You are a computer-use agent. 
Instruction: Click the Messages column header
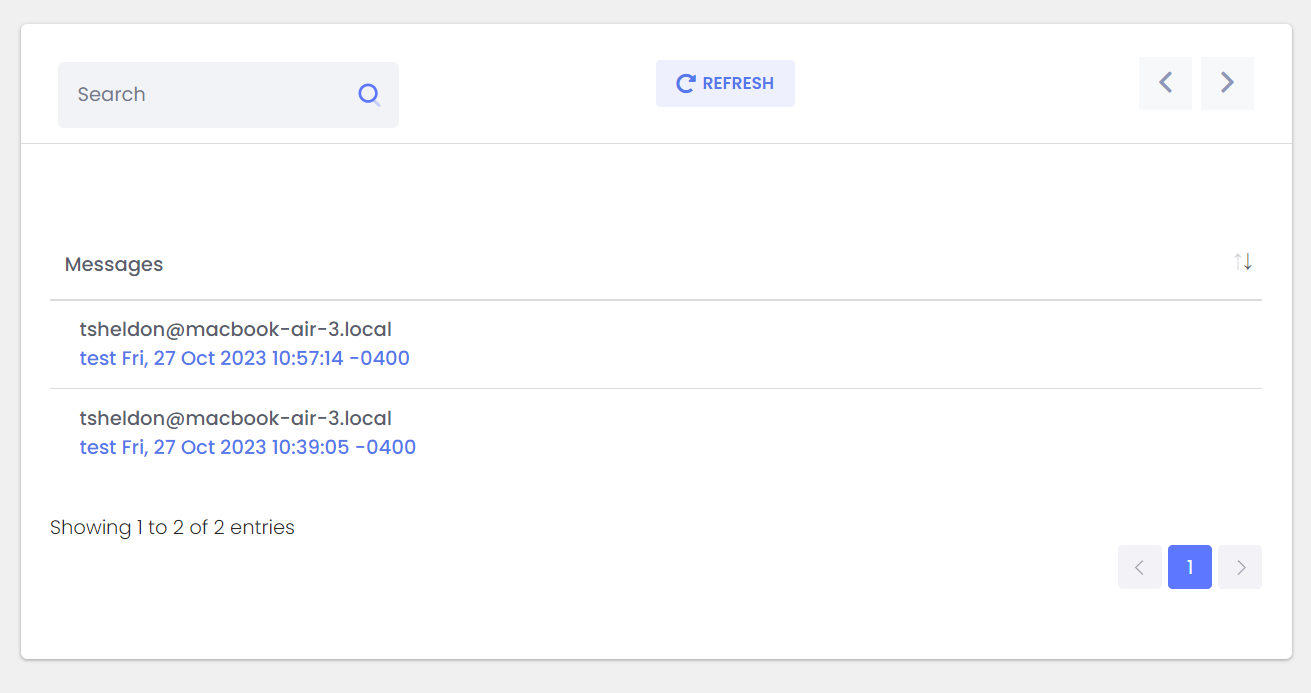[114, 265]
